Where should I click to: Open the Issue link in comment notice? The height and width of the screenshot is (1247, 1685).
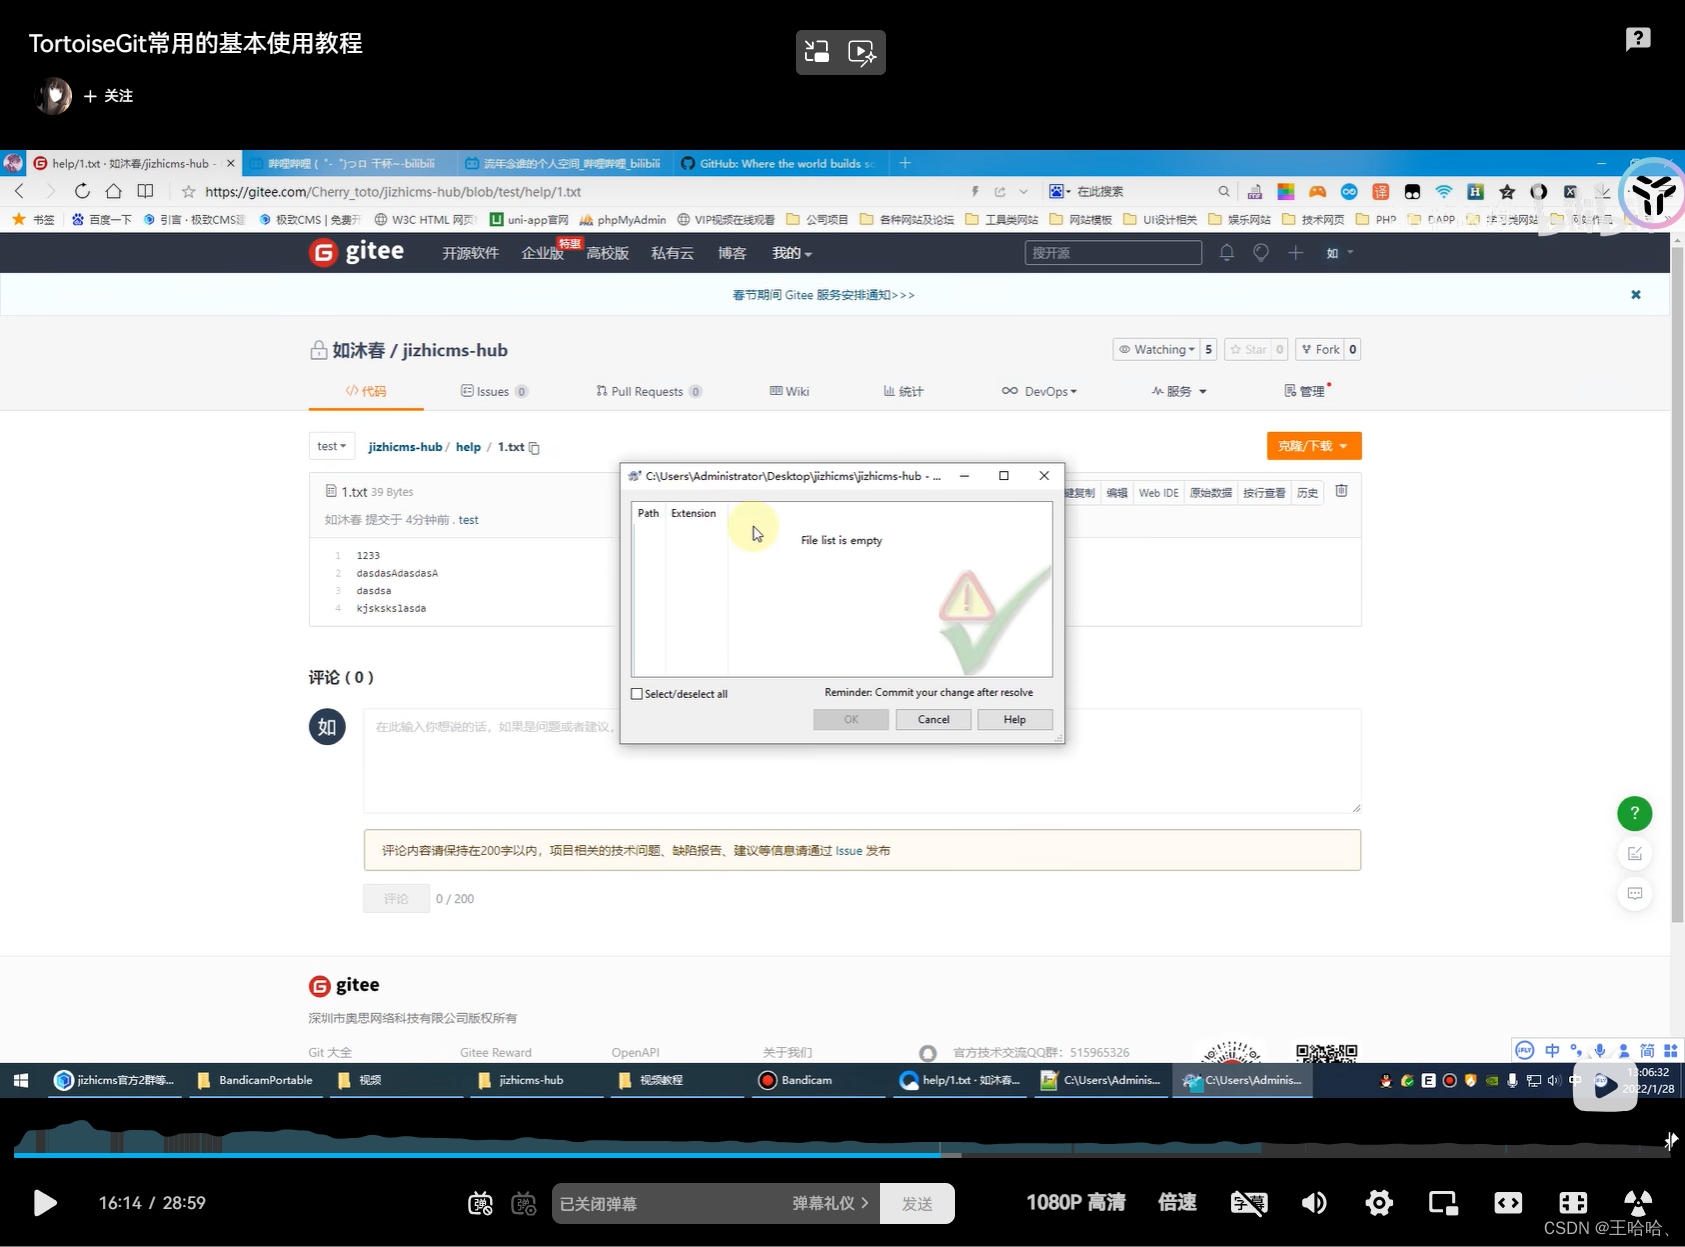coord(848,851)
